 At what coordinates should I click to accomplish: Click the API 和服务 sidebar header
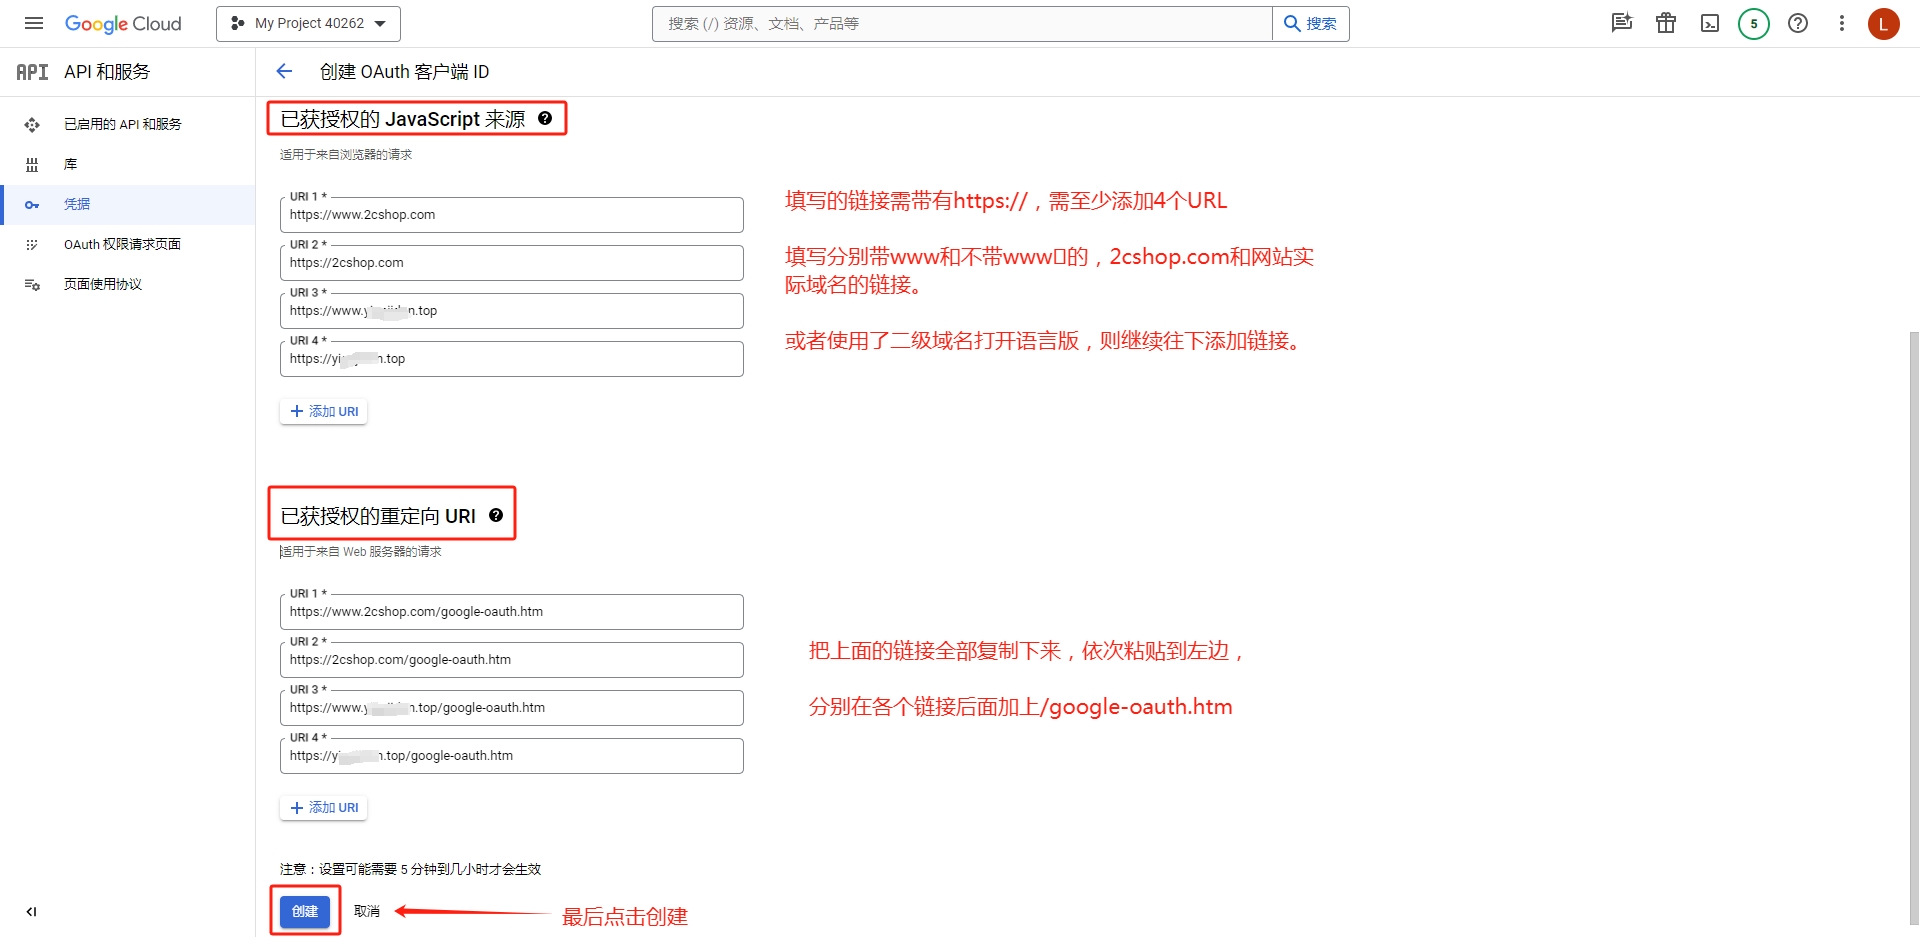click(107, 72)
